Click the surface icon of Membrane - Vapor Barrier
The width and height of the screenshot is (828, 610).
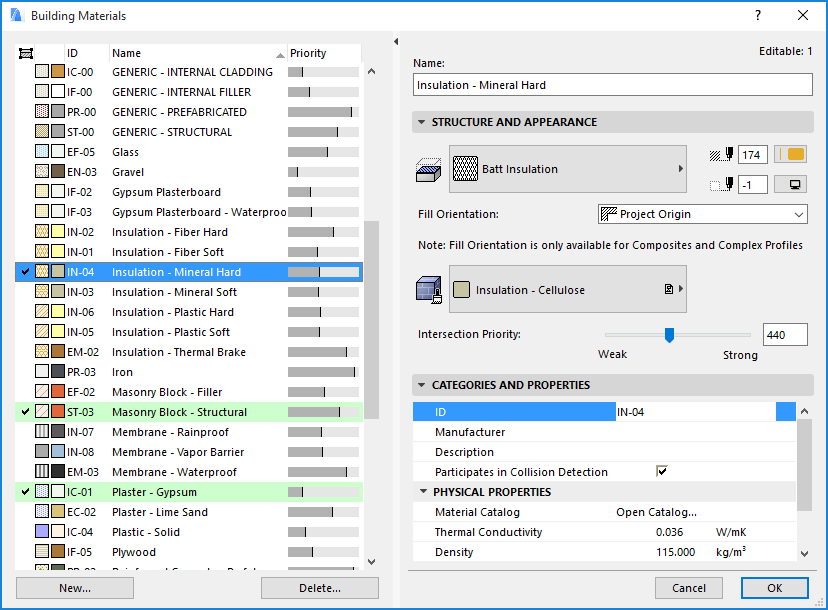pos(58,452)
